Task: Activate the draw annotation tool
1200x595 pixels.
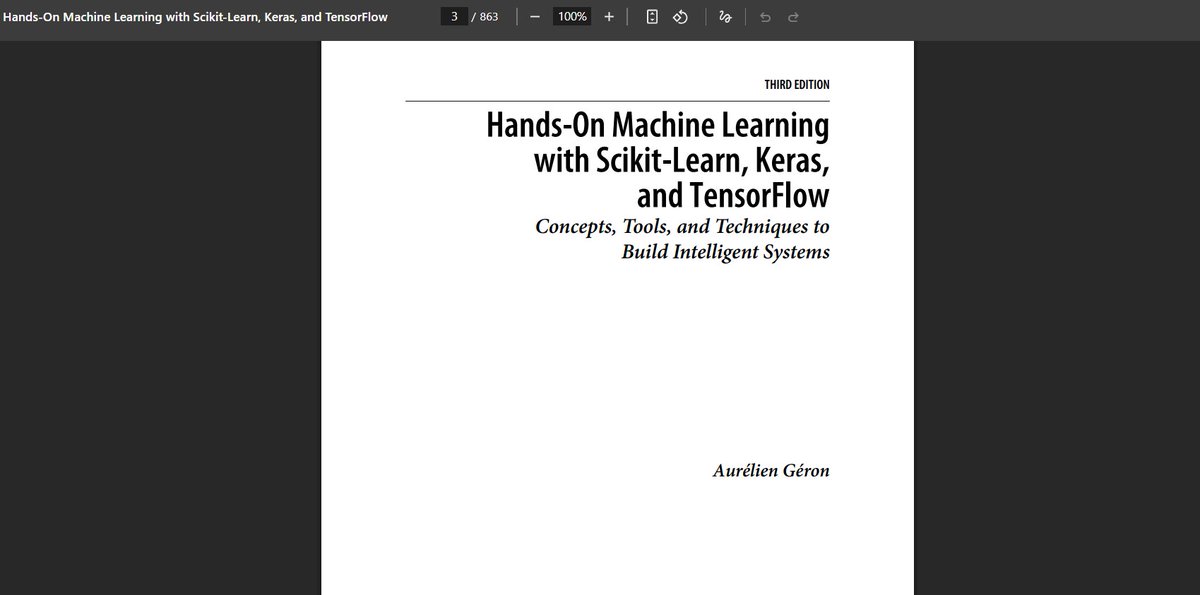Action: (x=725, y=17)
